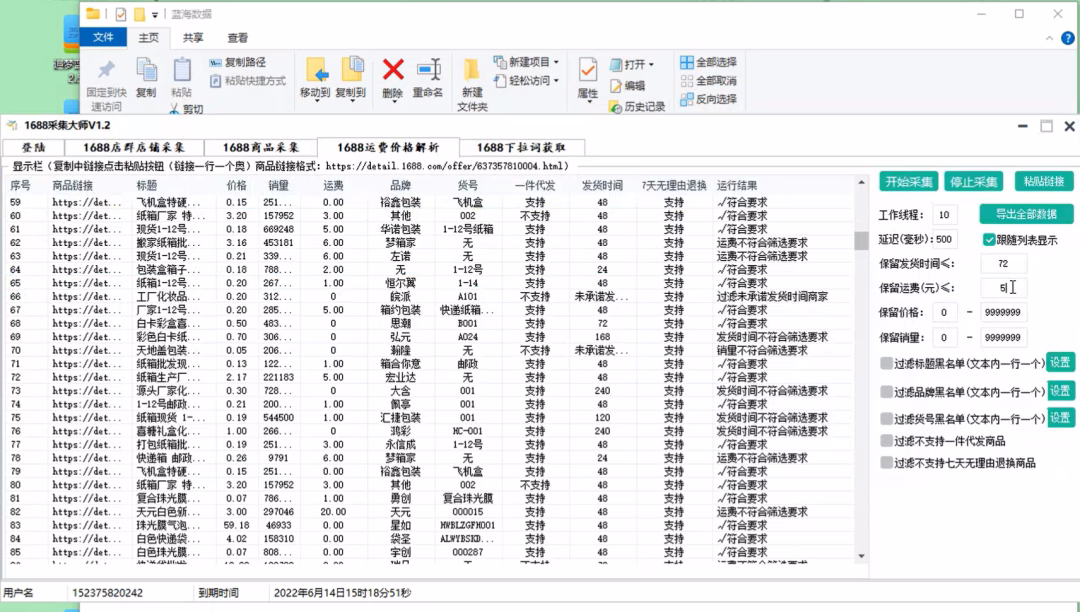Click the New Folder icon
Viewport: 1080px width, 612px height.
(472, 70)
